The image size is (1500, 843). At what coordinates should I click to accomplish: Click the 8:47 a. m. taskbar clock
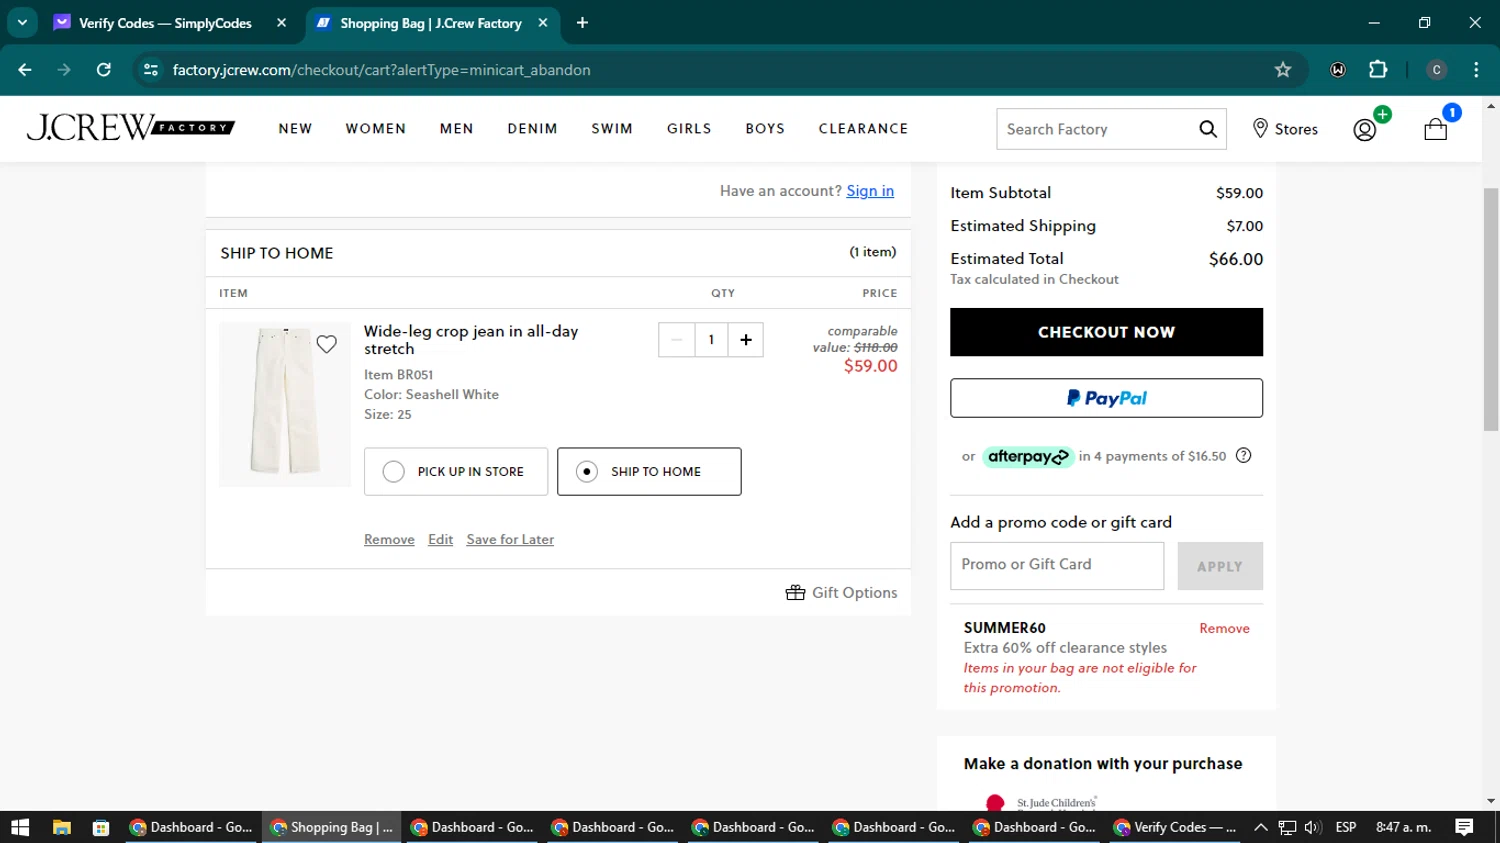point(1403,827)
